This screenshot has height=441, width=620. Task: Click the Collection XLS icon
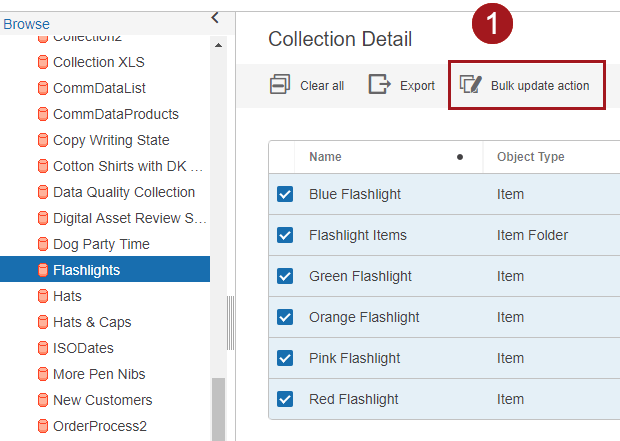[43, 62]
